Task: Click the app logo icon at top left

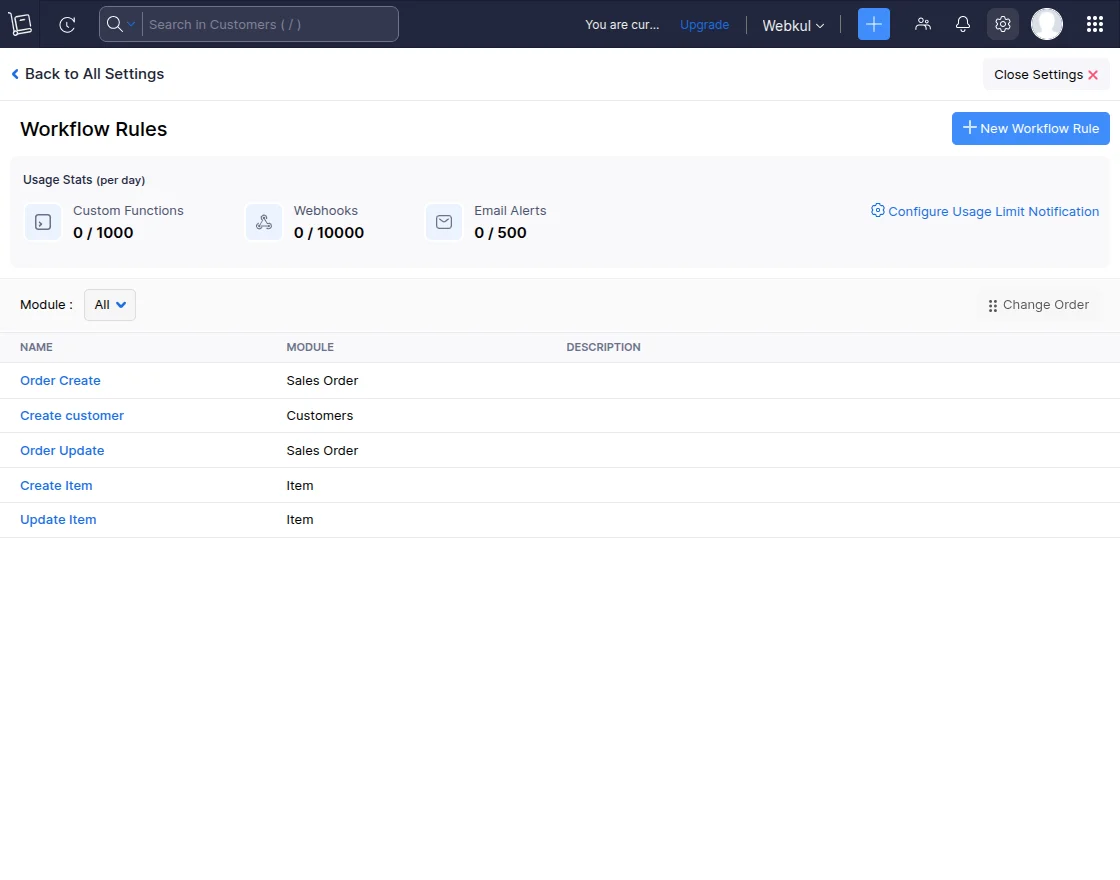Action: pyautogui.click(x=21, y=23)
